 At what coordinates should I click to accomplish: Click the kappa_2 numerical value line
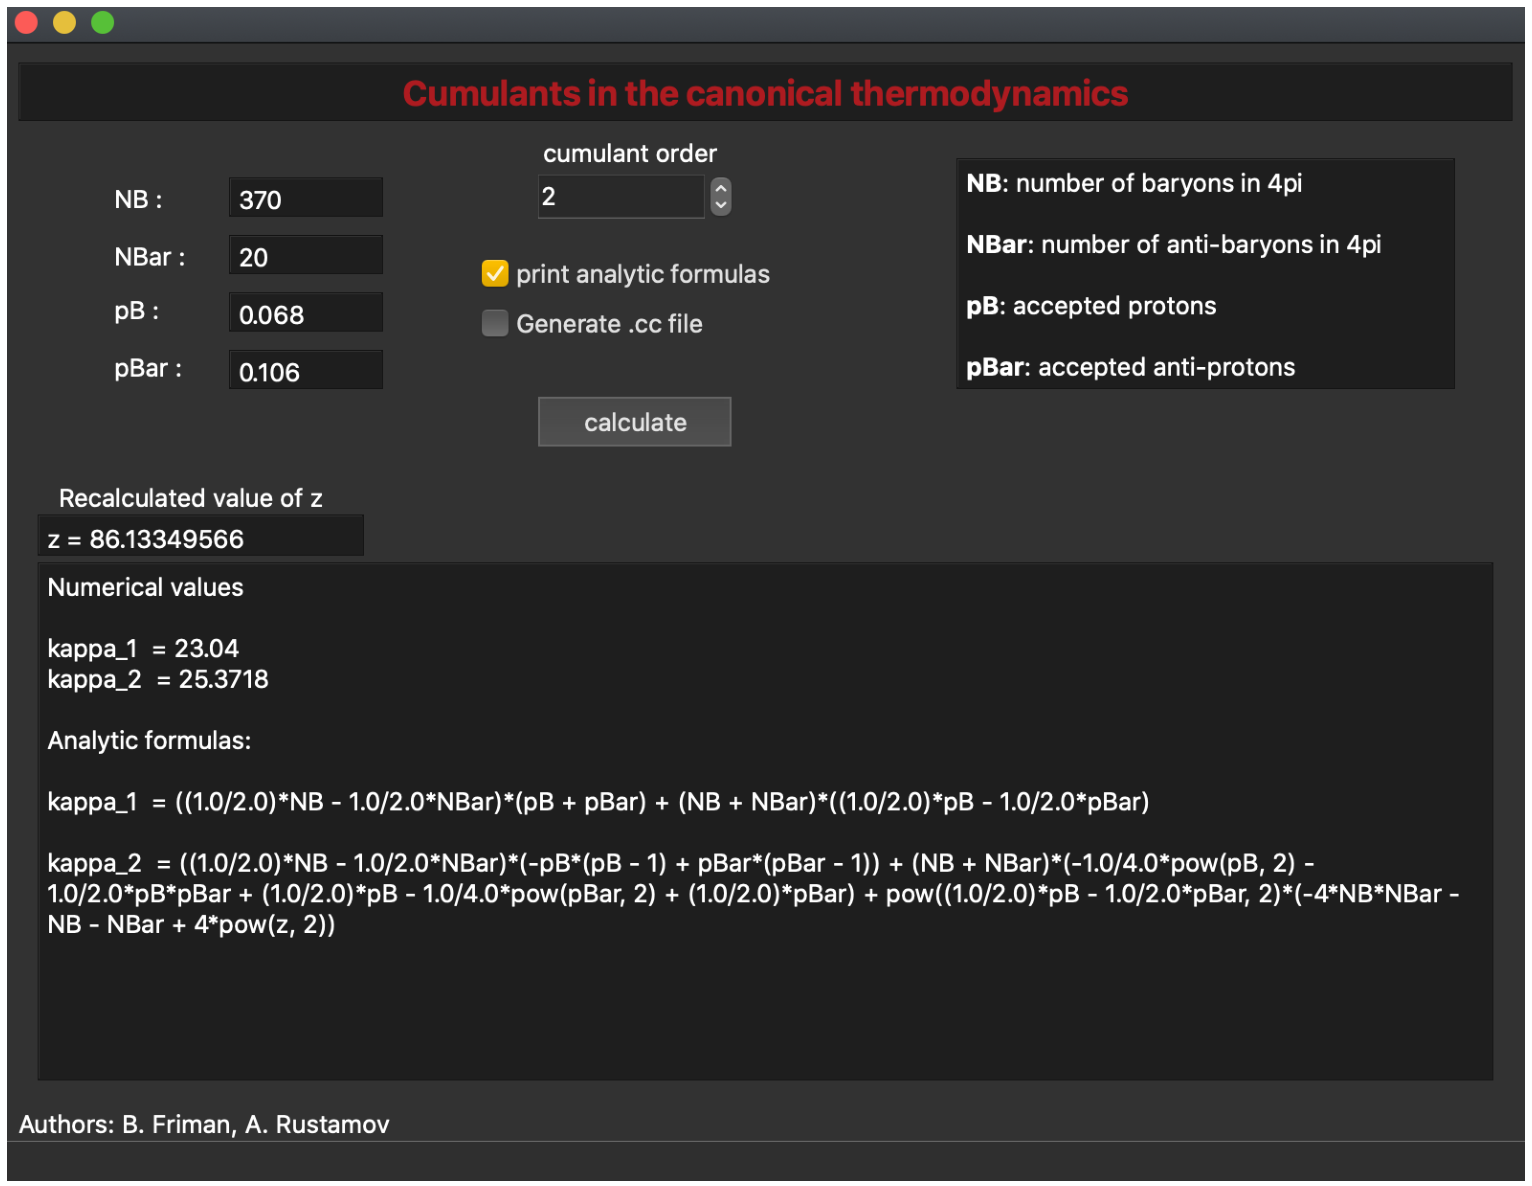[x=158, y=679]
